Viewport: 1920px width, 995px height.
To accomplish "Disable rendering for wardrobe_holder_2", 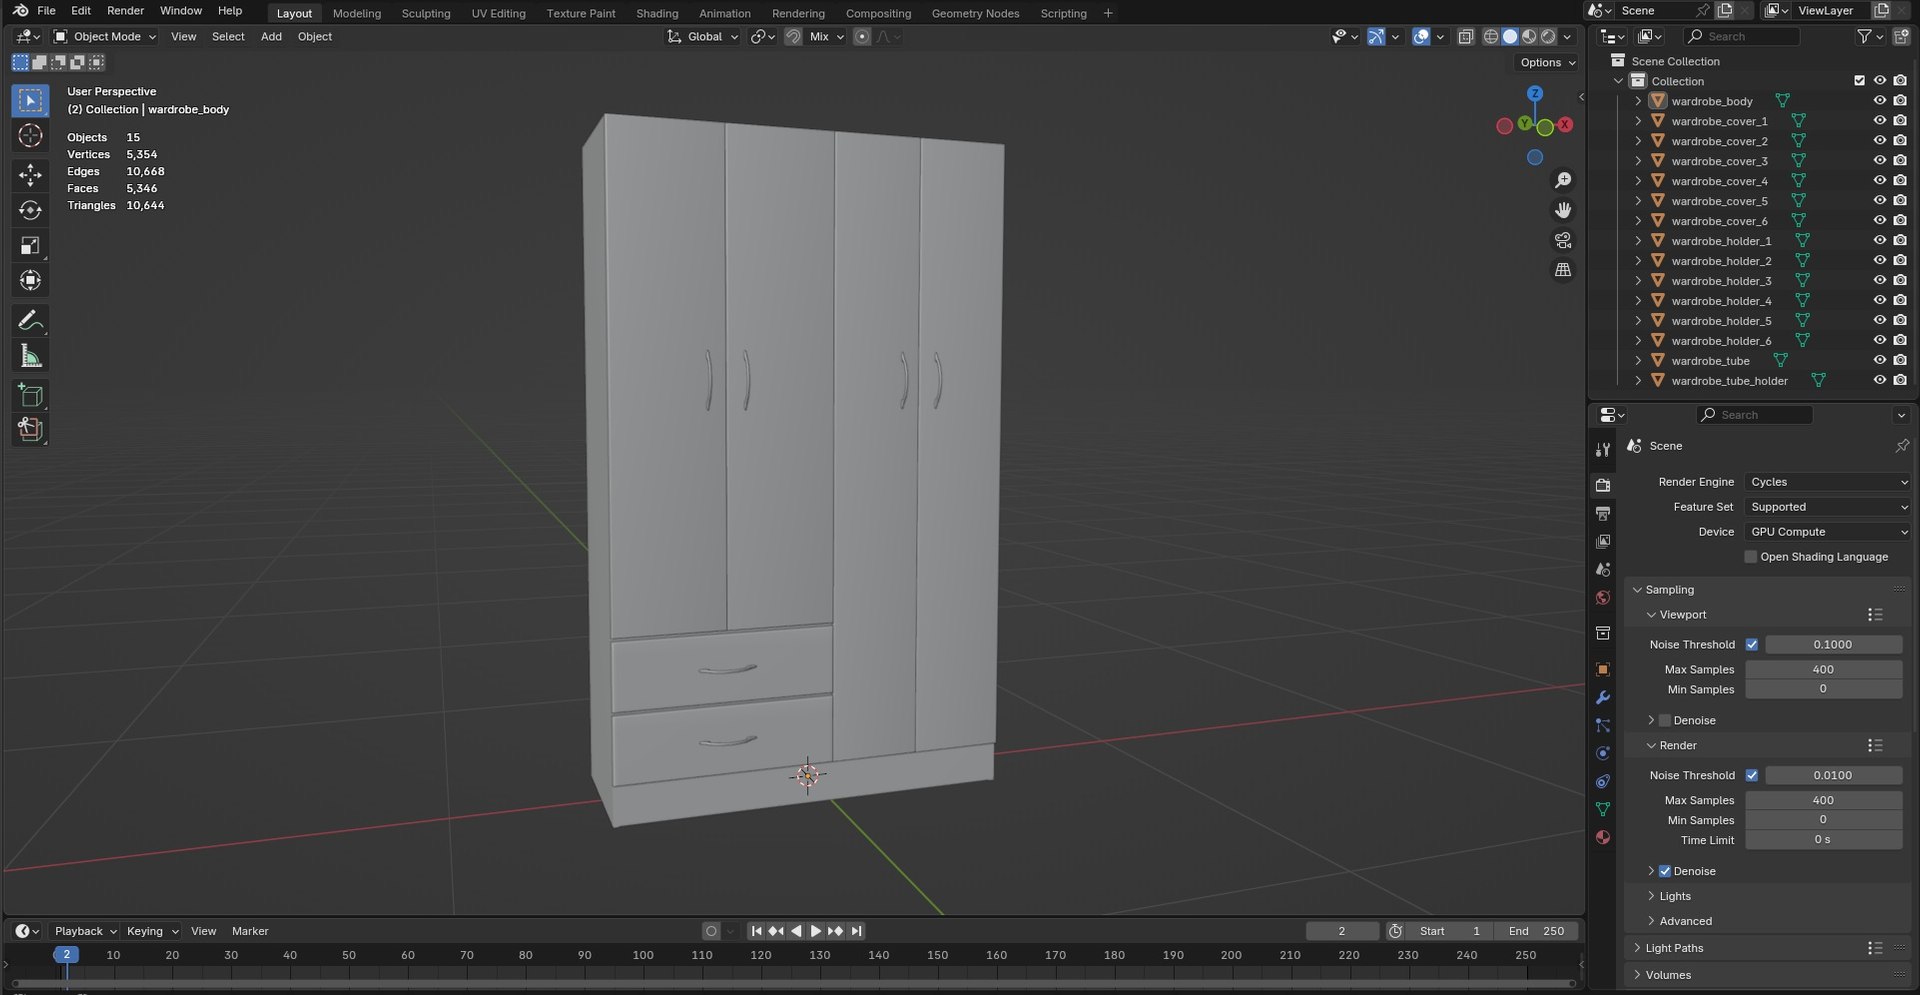I will click(1900, 261).
